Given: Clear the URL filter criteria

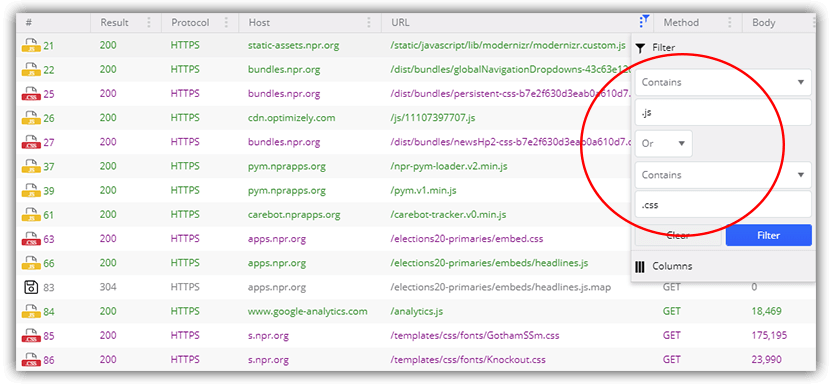Looking at the screenshot, I should (x=678, y=235).
